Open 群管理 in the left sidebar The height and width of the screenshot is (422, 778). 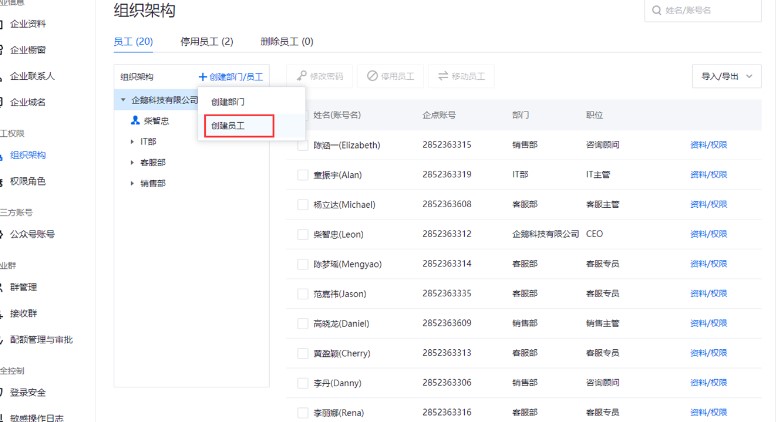click(x=24, y=287)
